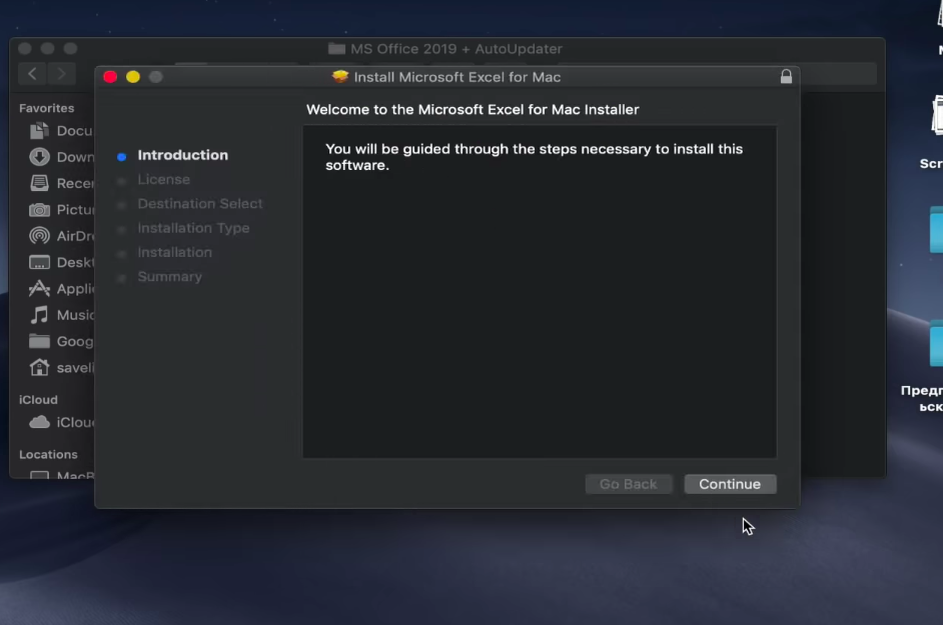Go back in the Finder window
Image resolution: width=943 pixels, height=625 pixels.
point(32,74)
